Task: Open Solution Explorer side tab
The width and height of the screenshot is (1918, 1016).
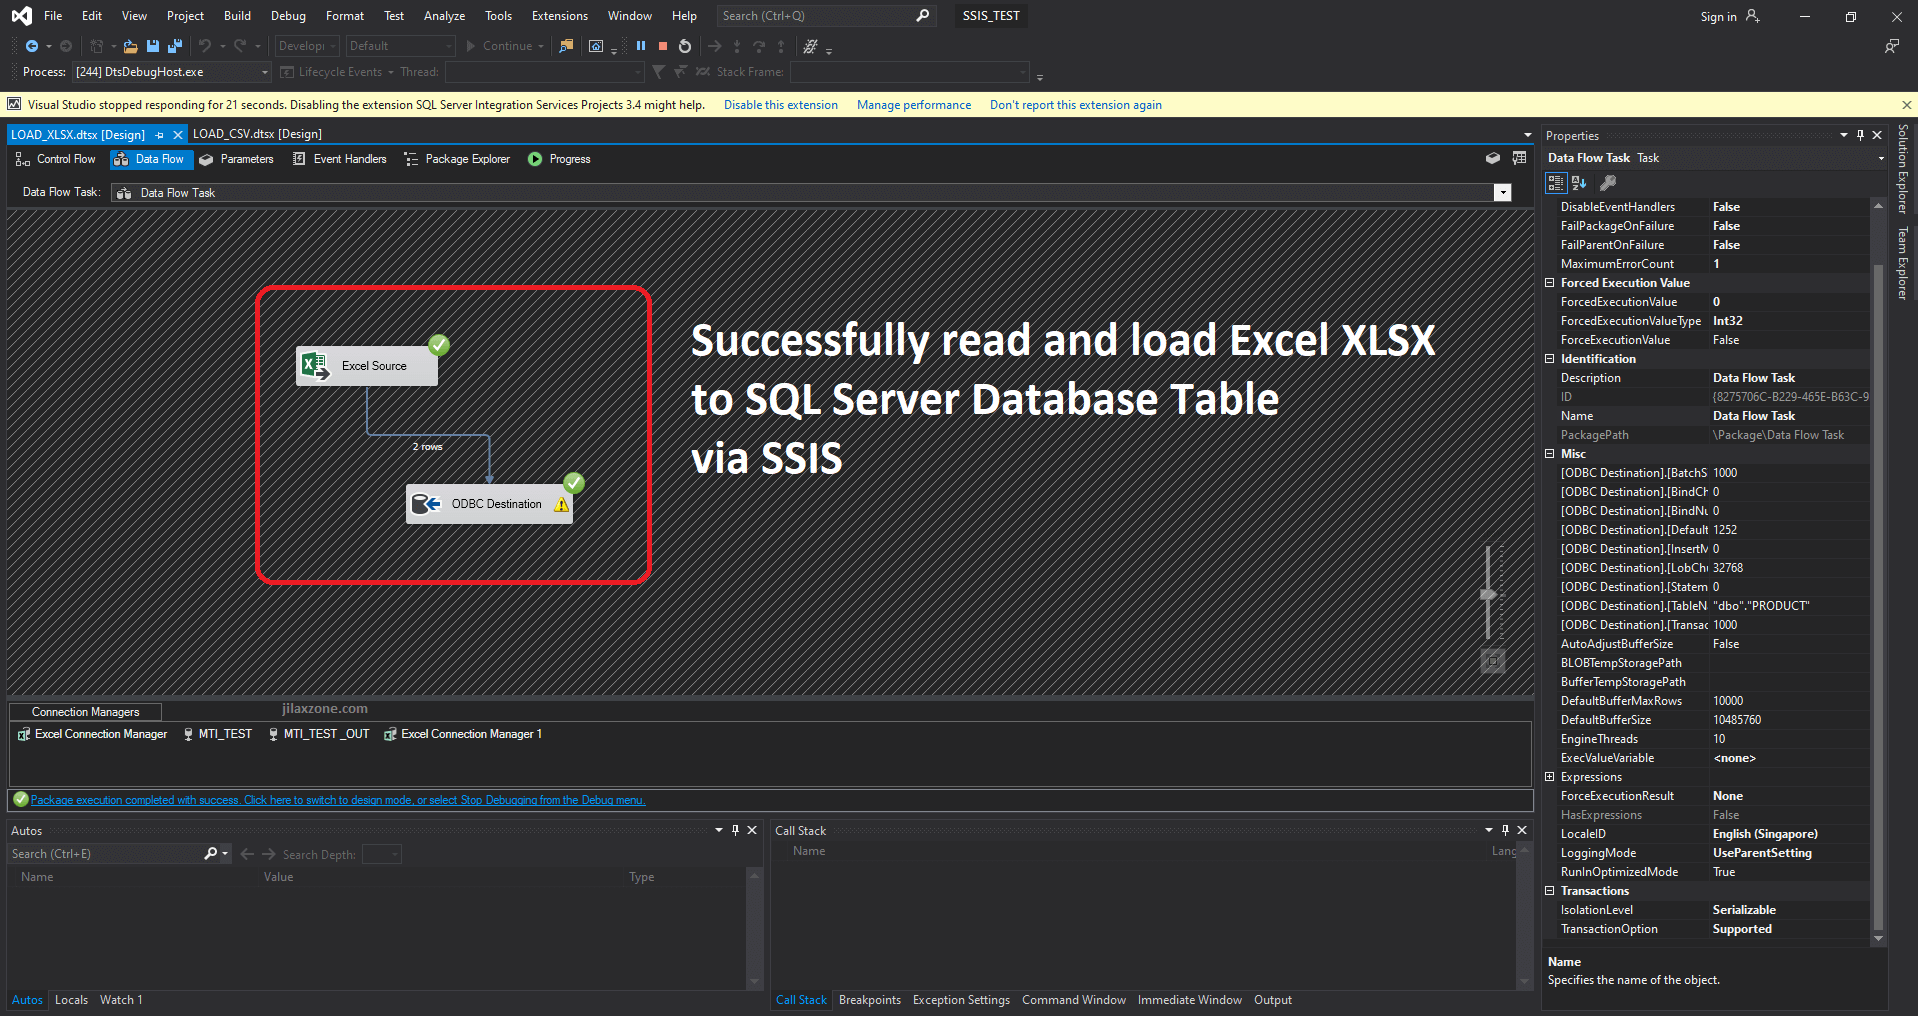Action: click(1903, 169)
